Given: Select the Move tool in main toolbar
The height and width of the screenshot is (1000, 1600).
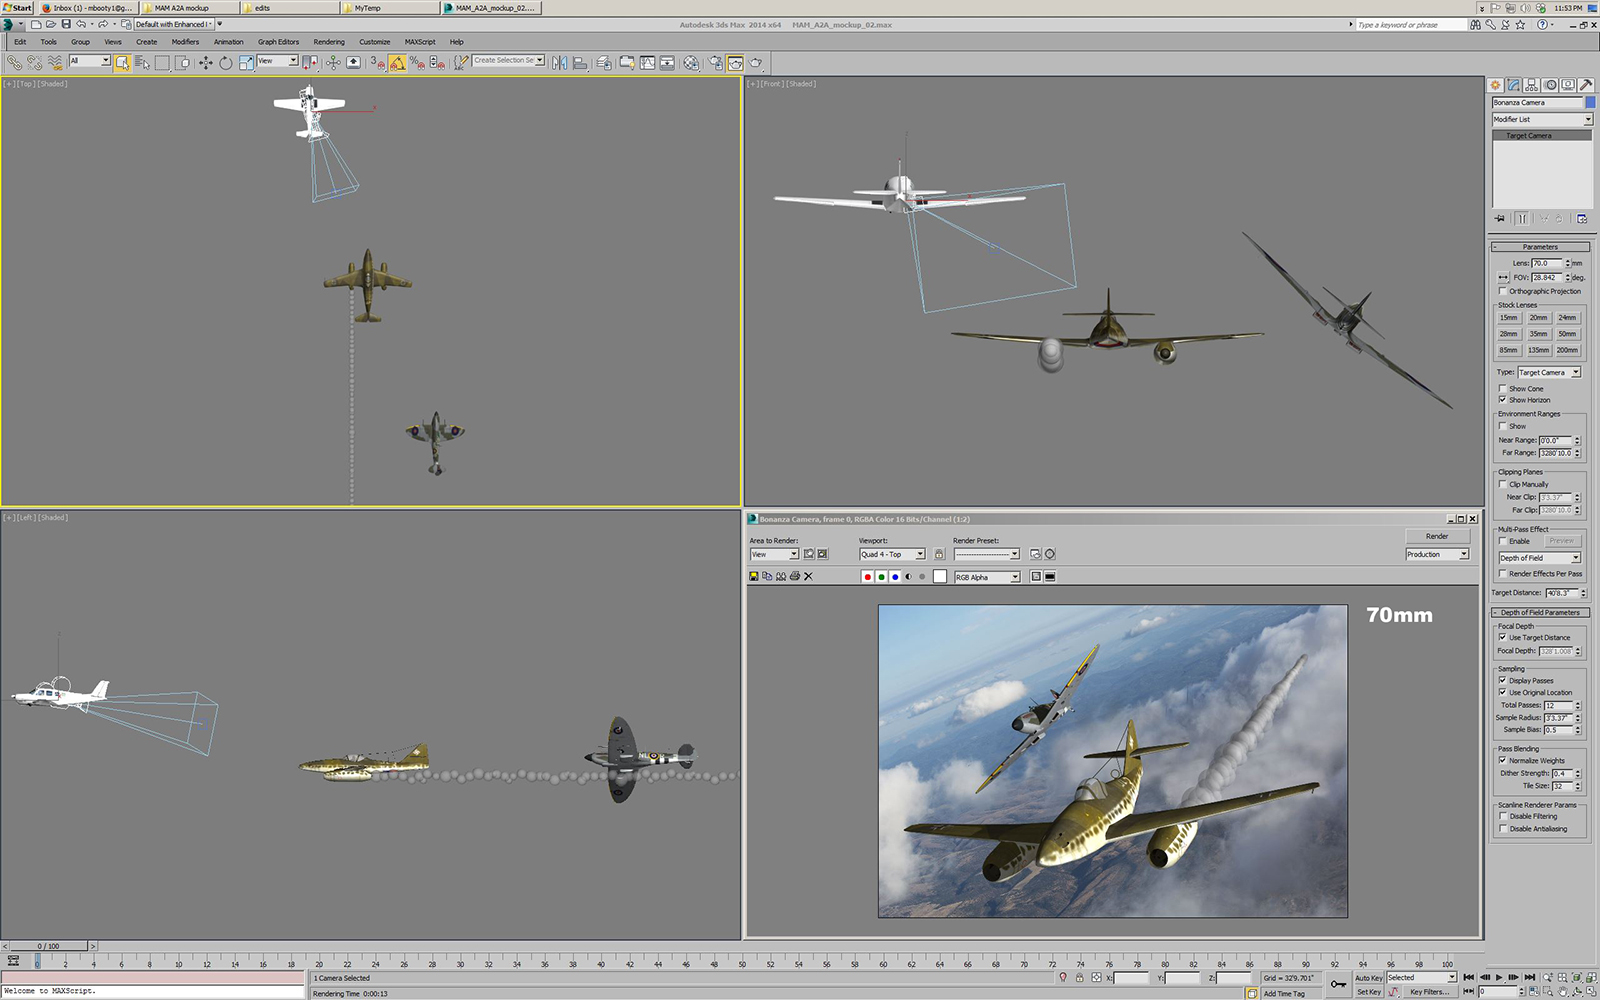Looking at the screenshot, I should pos(205,62).
